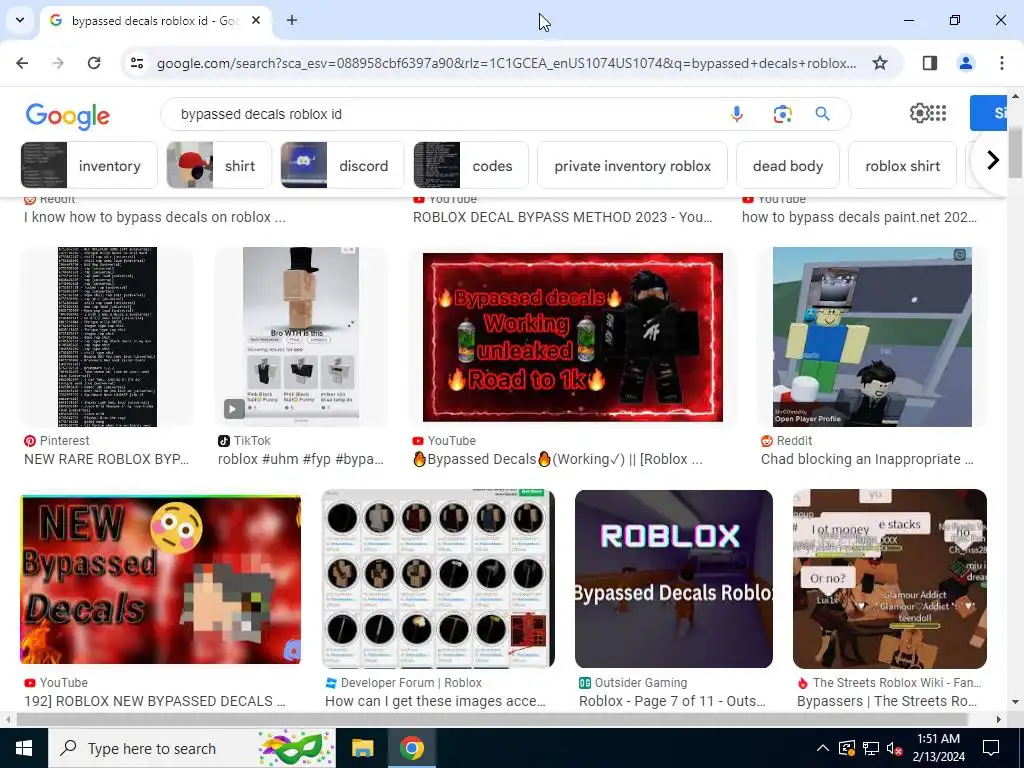The height and width of the screenshot is (768, 1024).
Task: Click the scrollbar down arrow
Action: pos(1016,702)
